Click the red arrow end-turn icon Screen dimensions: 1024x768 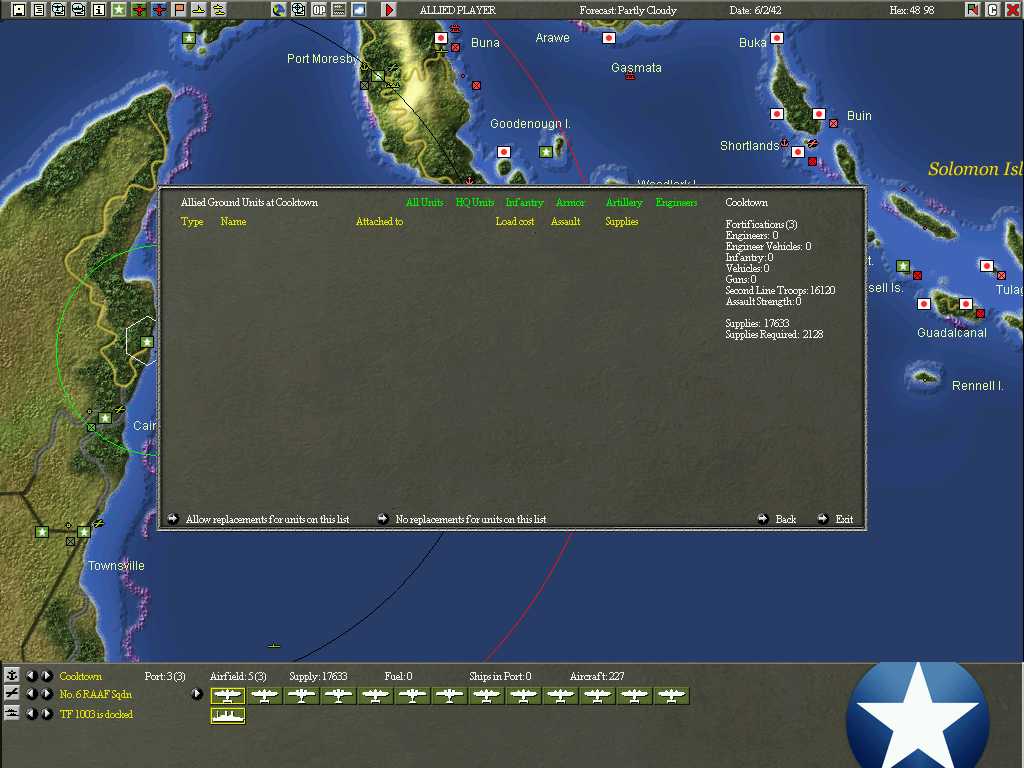click(389, 10)
